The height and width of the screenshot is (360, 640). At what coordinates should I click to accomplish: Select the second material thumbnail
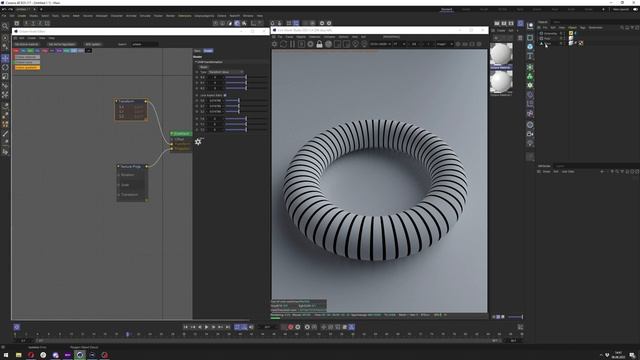click(501, 83)
